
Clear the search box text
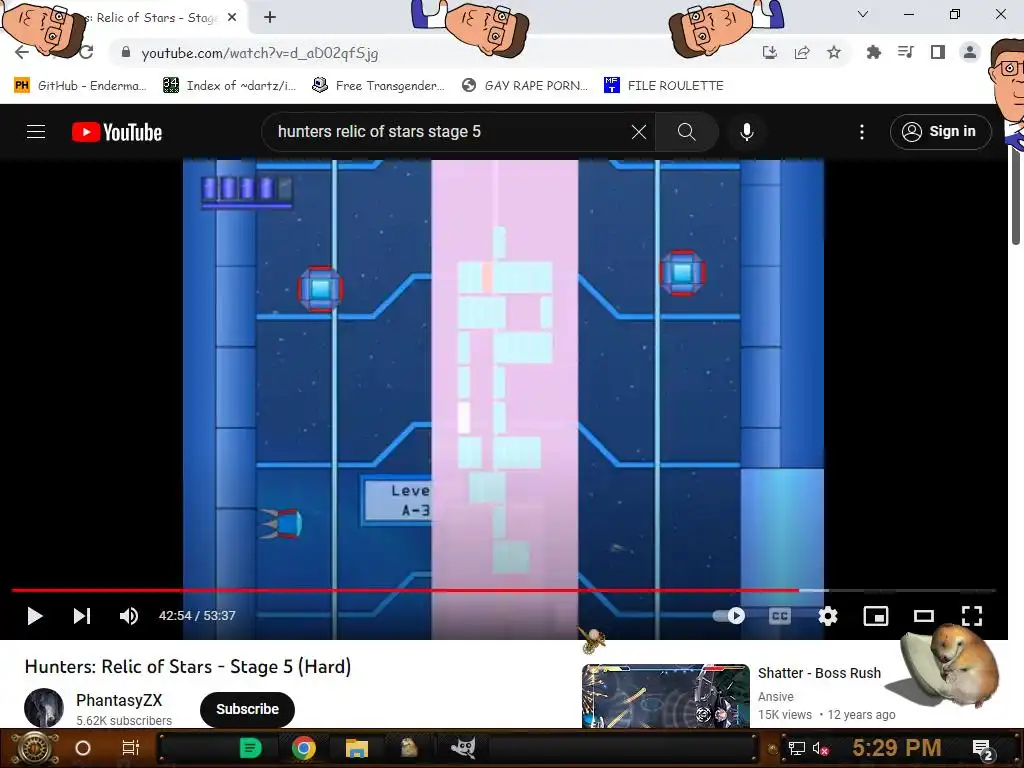click(x=639, y=132)
